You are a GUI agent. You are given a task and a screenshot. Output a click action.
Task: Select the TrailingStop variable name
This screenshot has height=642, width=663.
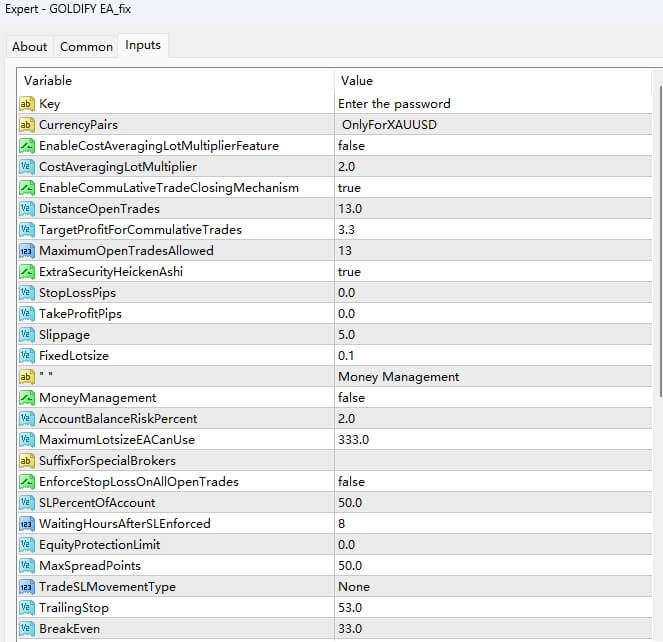[74, 608]
